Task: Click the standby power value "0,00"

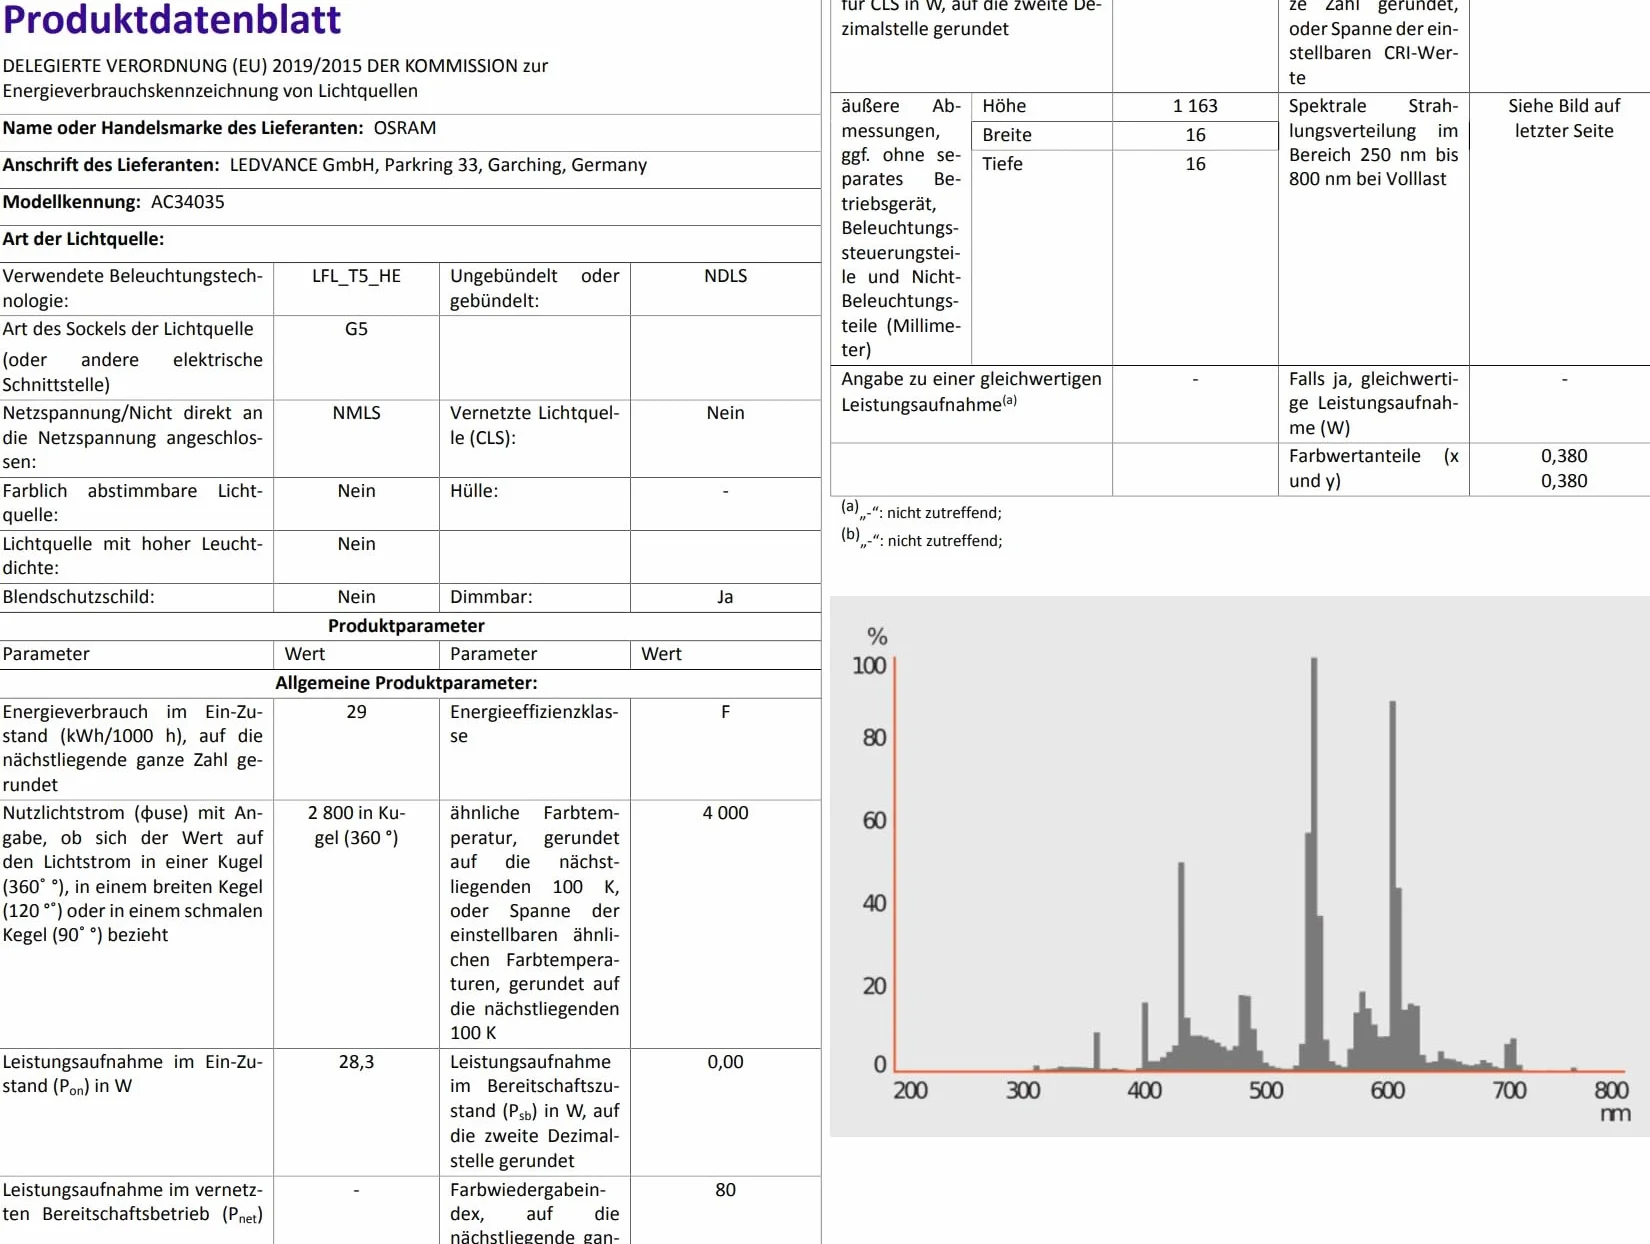Action: 725,1062
